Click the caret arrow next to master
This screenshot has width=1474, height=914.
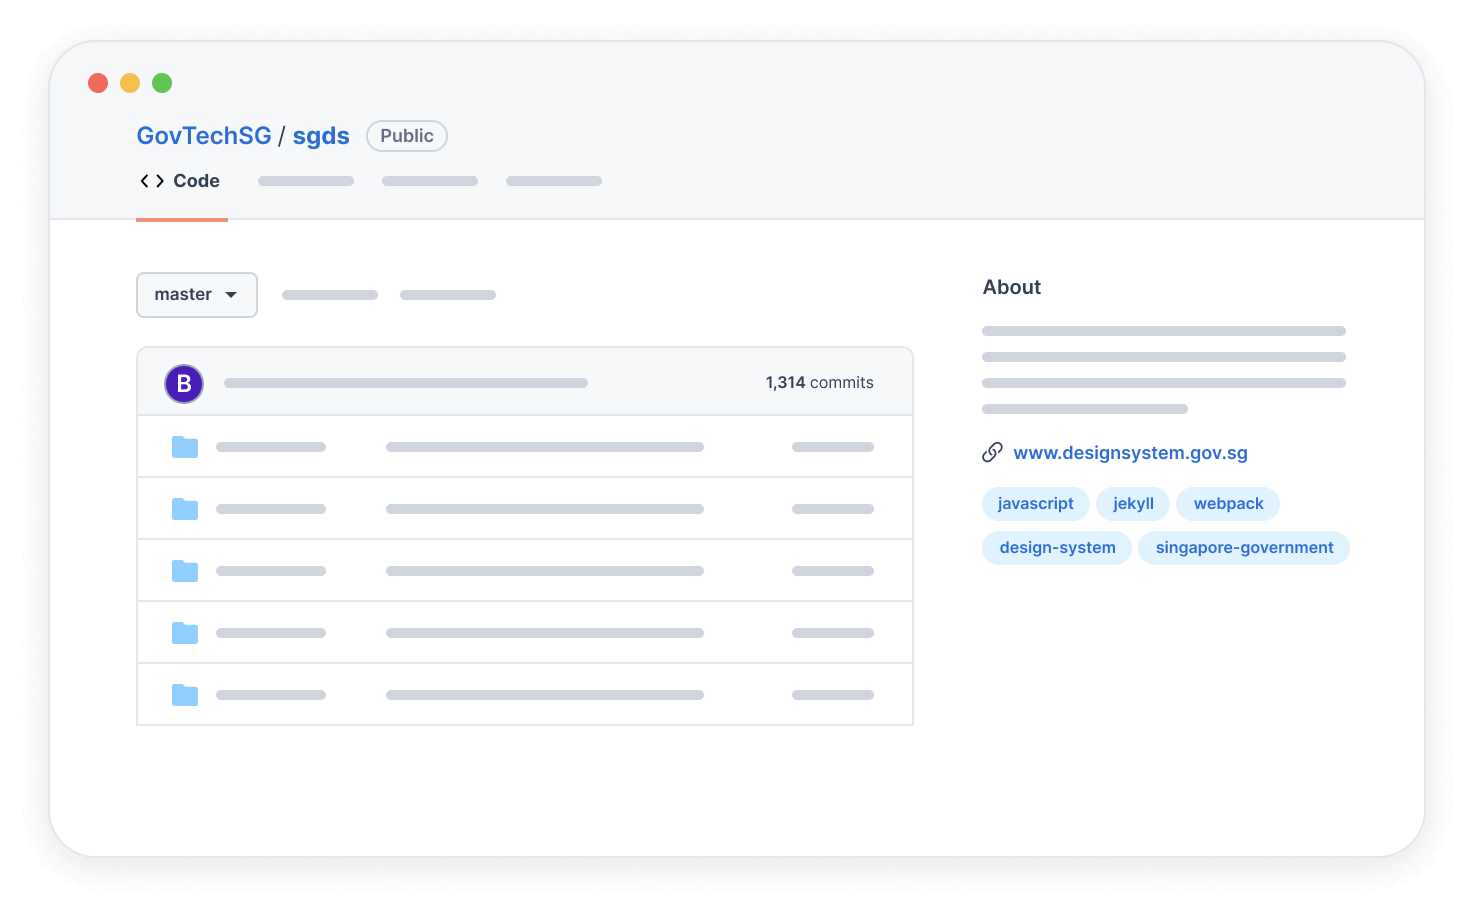(x=231, y=295)
